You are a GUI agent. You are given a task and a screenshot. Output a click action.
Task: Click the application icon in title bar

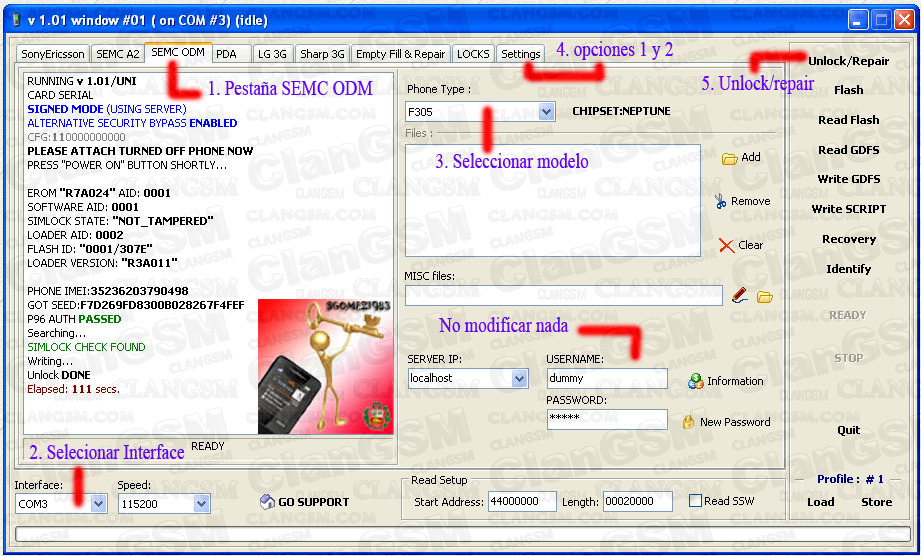[16, 21]
